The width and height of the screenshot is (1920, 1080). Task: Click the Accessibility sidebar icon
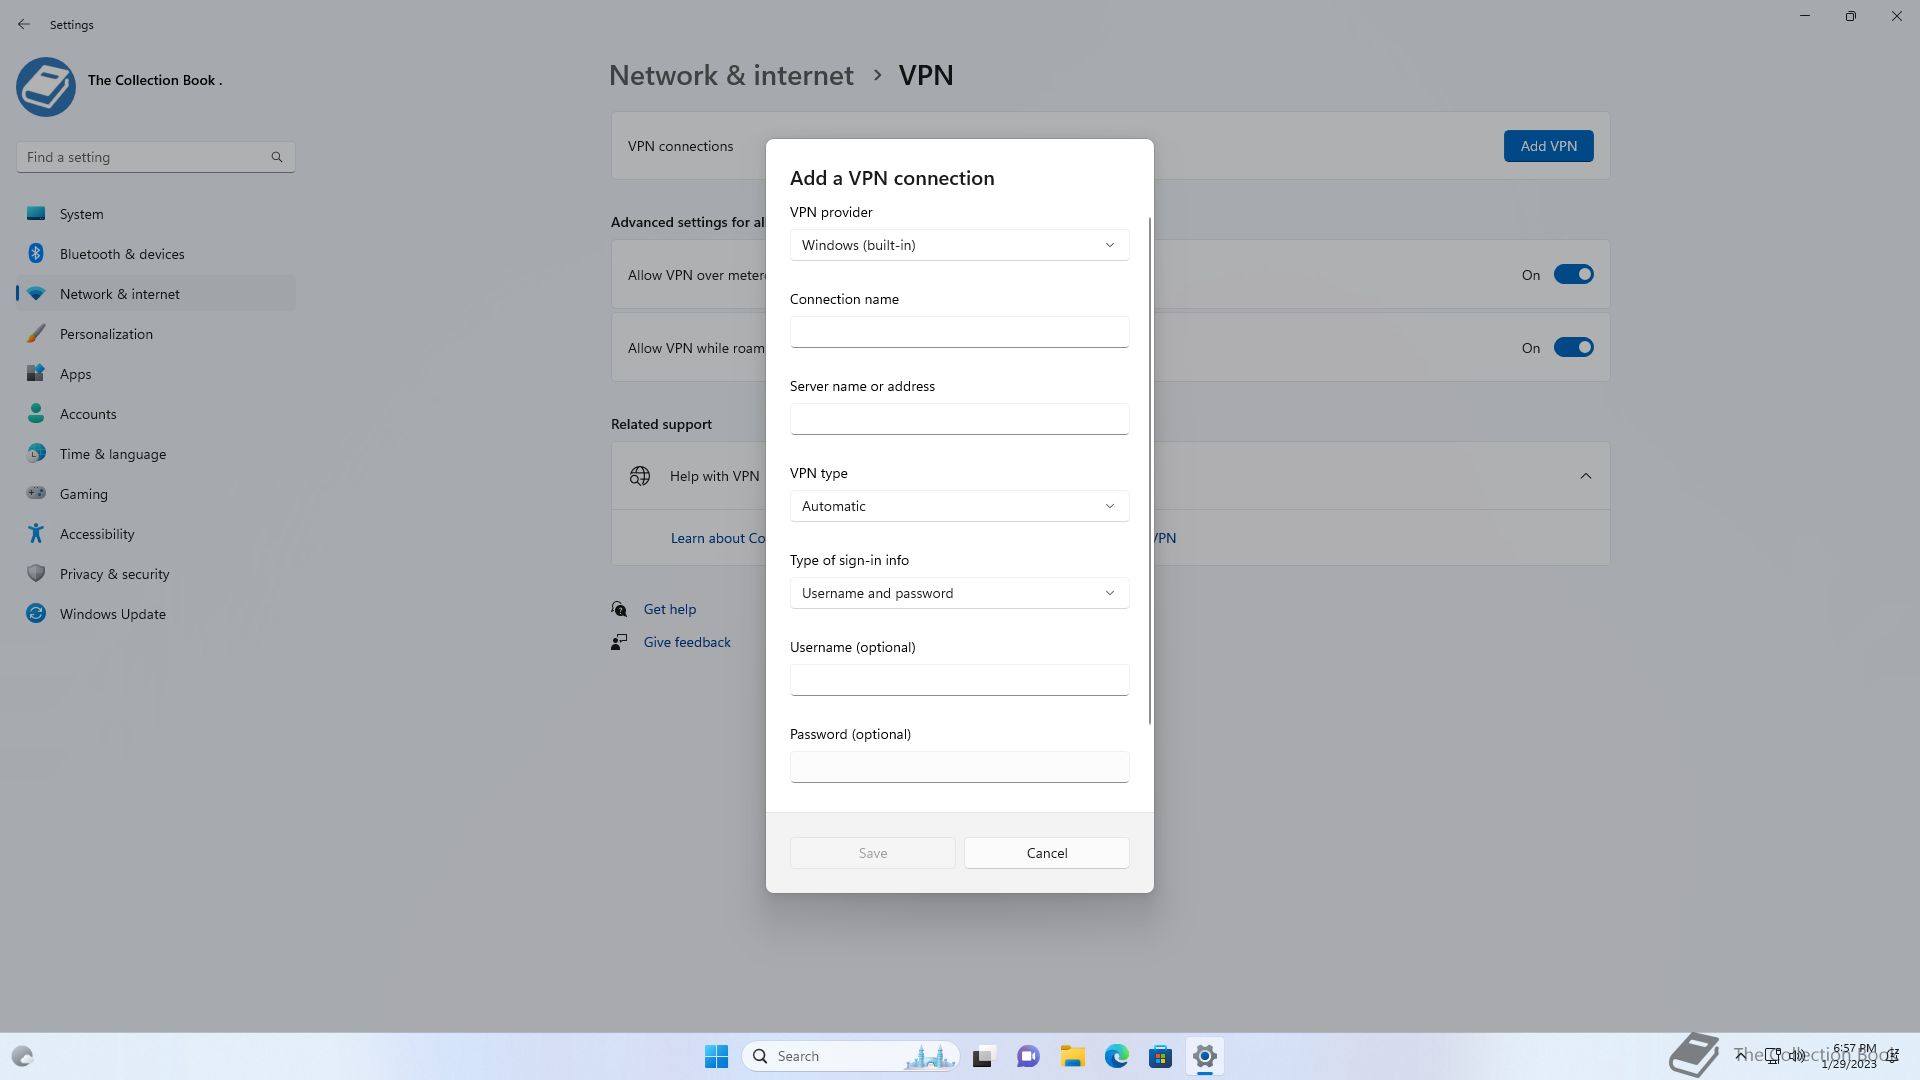tap(36, 534)
